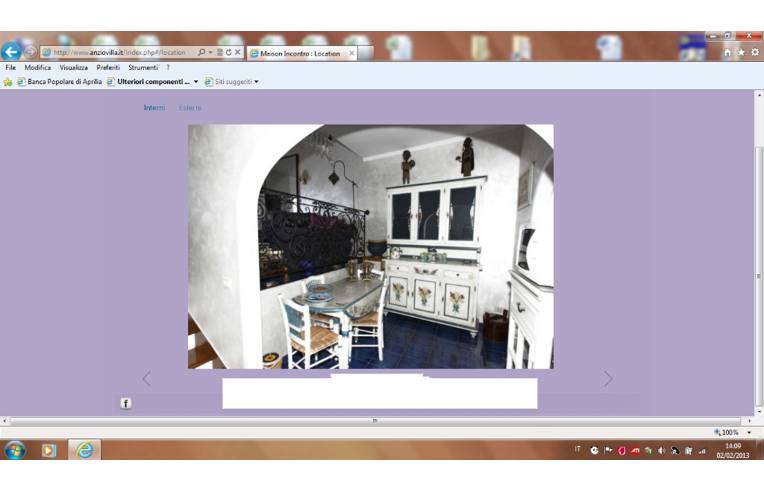764x492 pixels.
Task: Expand the Ulteriori componenti dropdown arrow
Action: tap(196, 81)
